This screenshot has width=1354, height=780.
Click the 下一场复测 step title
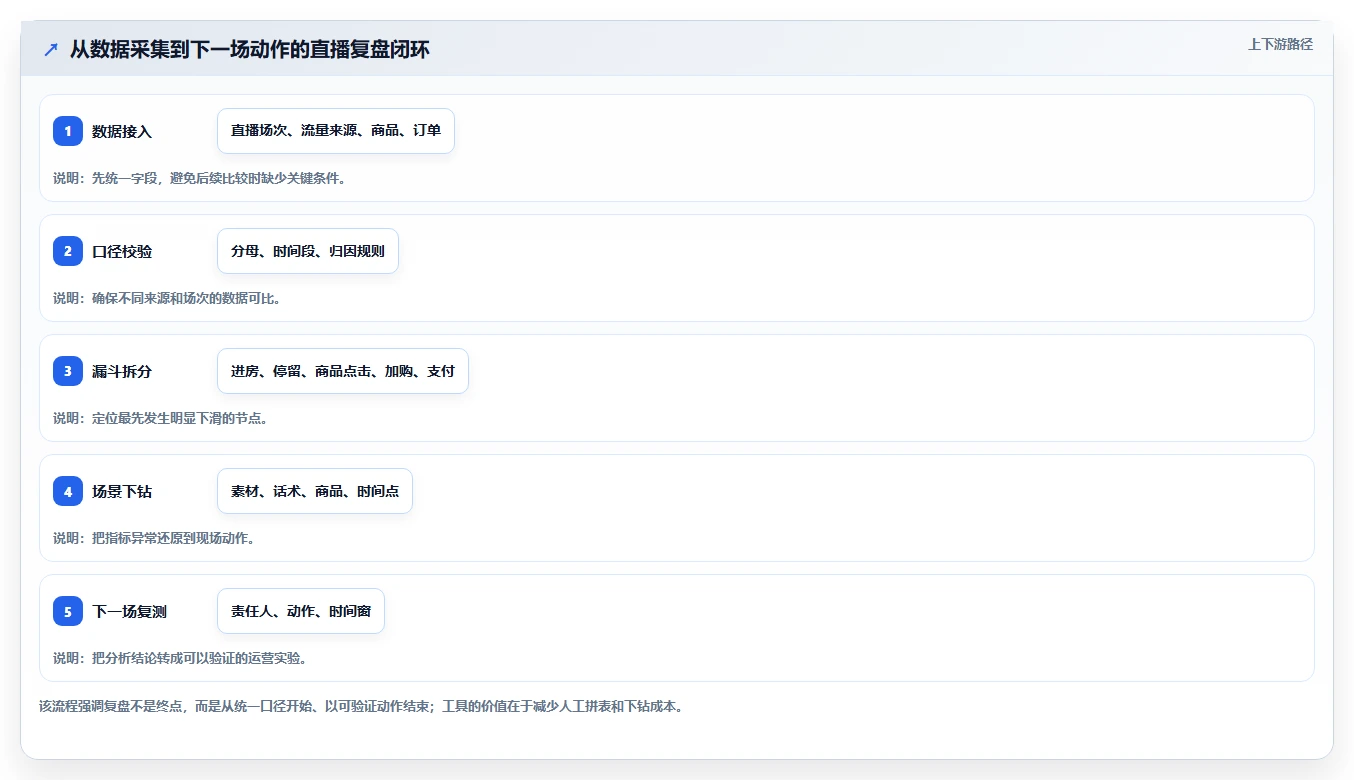[130, 611]
